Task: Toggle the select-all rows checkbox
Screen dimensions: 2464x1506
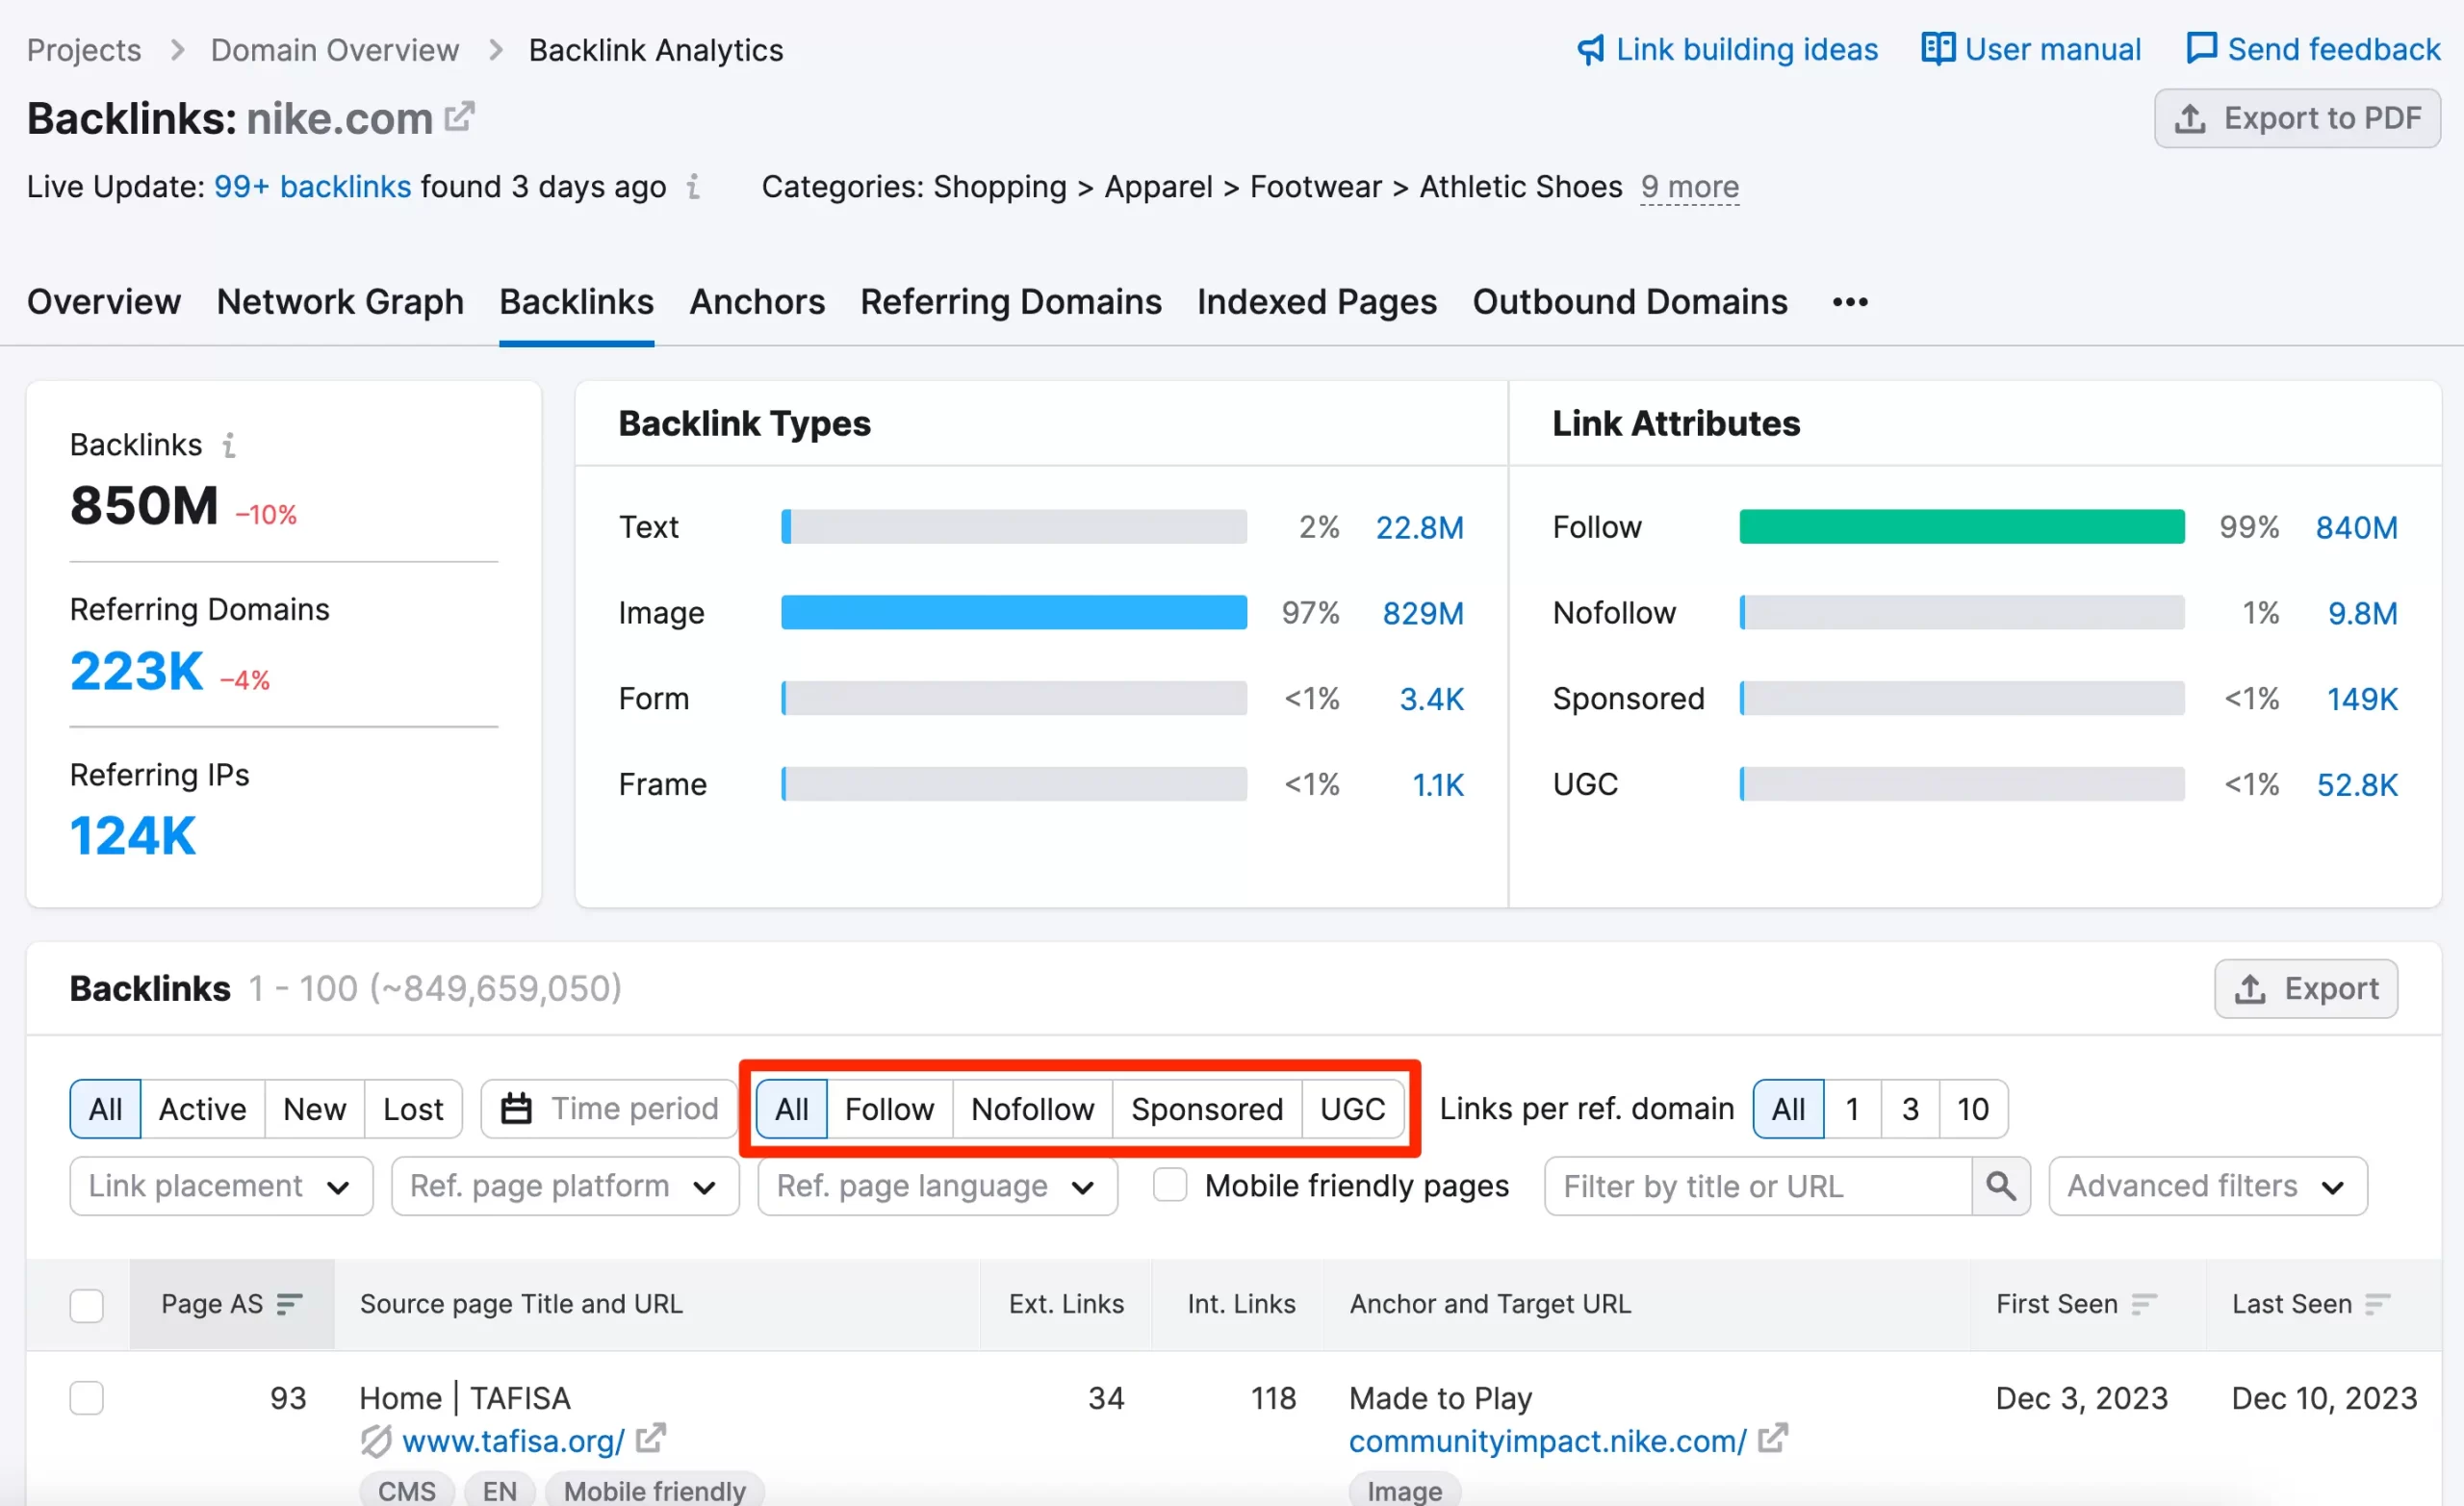Action: 87,1305
